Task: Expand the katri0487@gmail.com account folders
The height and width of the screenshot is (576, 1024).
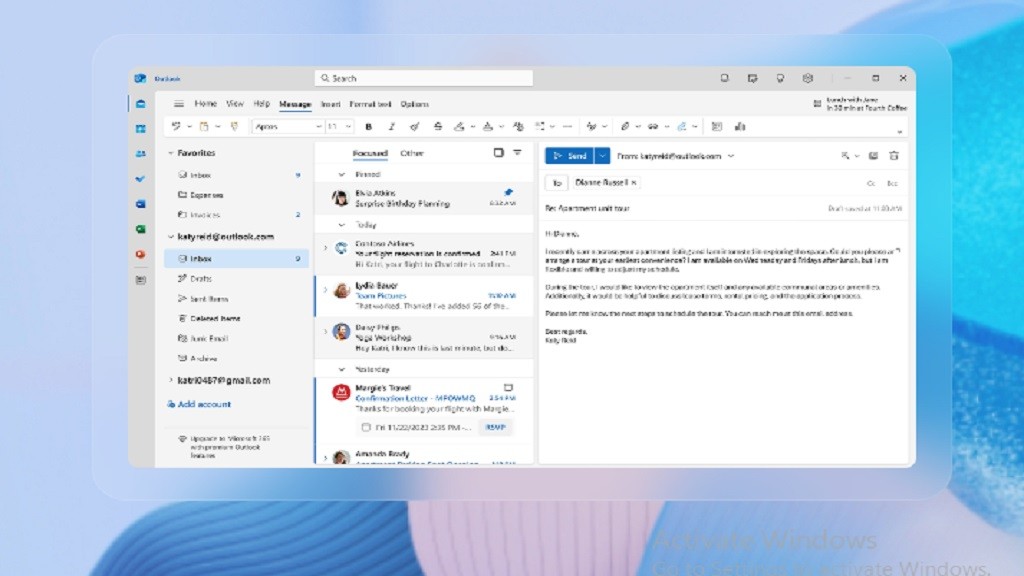Action: (170, 381)
